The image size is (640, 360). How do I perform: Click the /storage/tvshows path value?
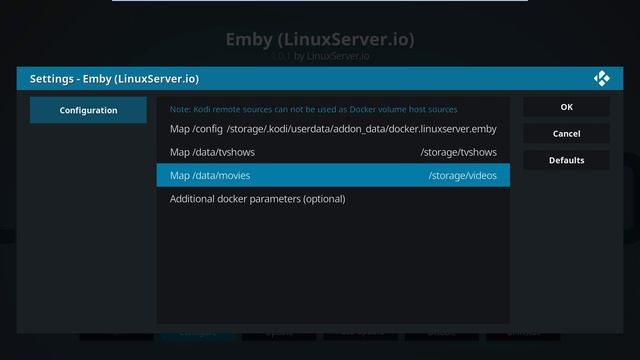coord(458,152)
